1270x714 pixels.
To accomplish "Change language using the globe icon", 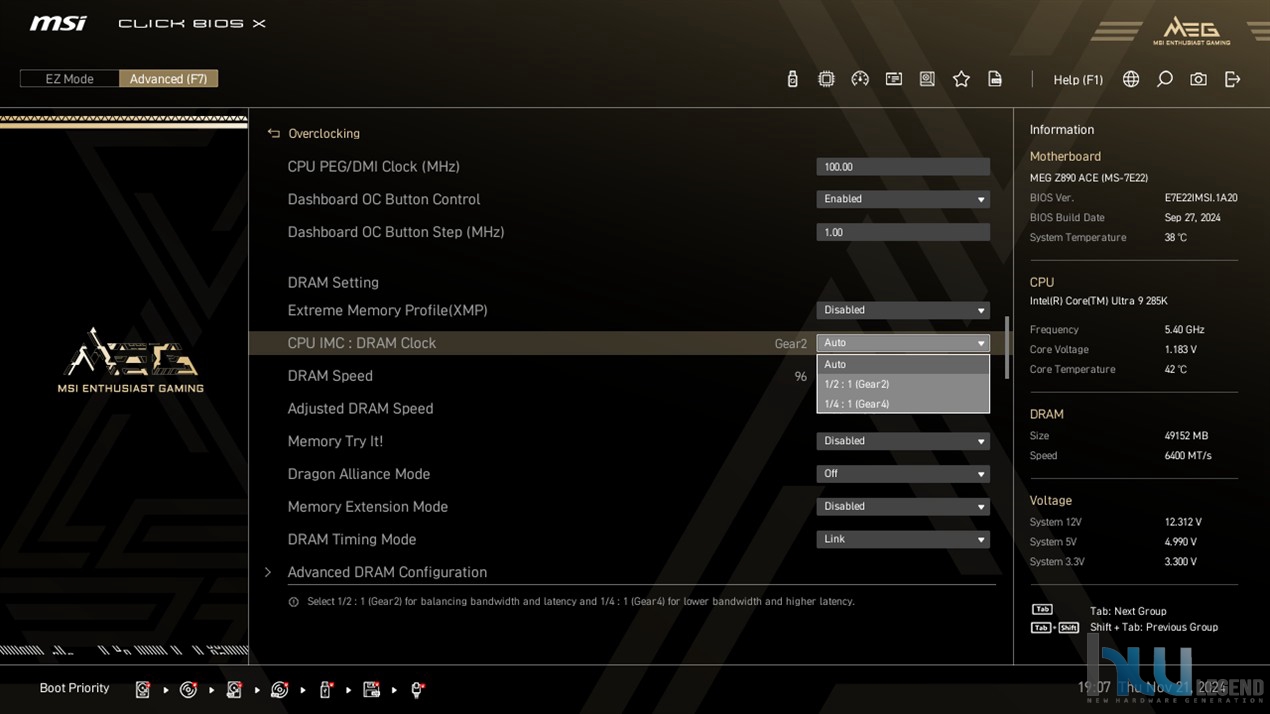I will coord(1131,79).
